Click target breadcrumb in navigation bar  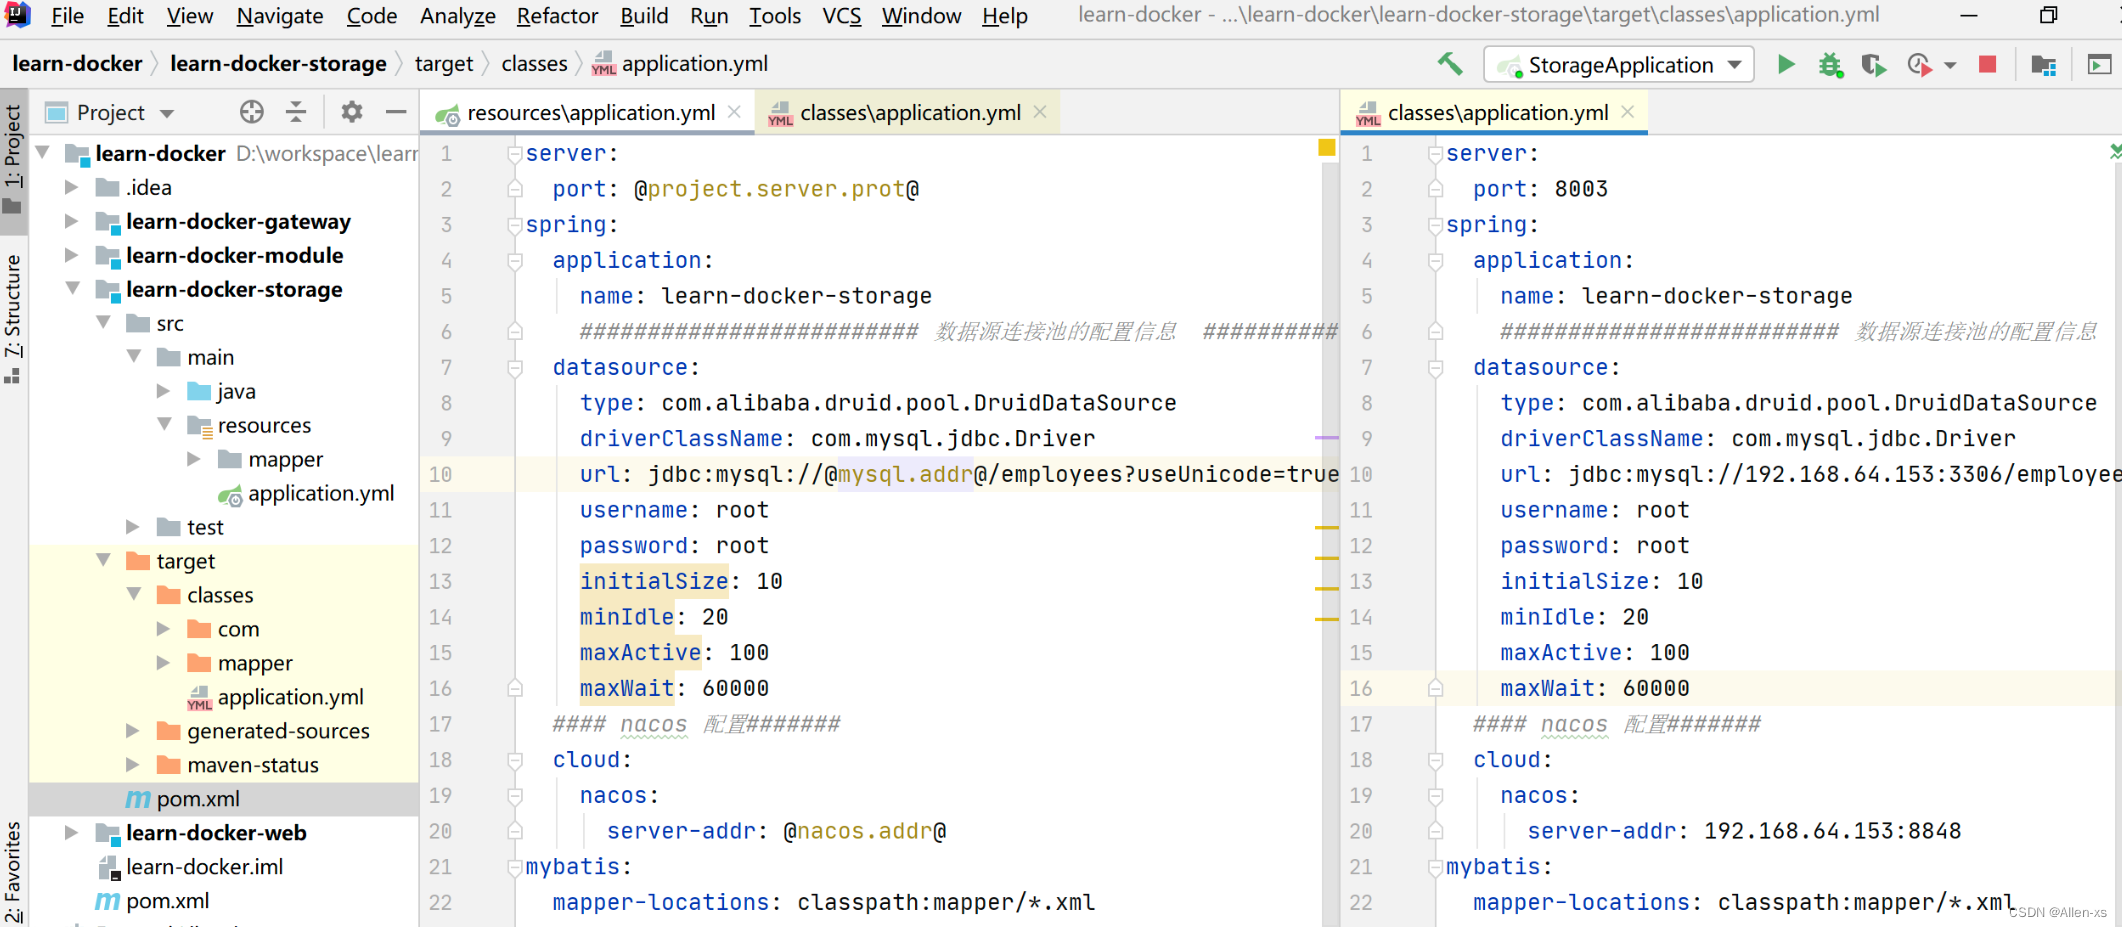pyautogui.click(x=444, y=64)
